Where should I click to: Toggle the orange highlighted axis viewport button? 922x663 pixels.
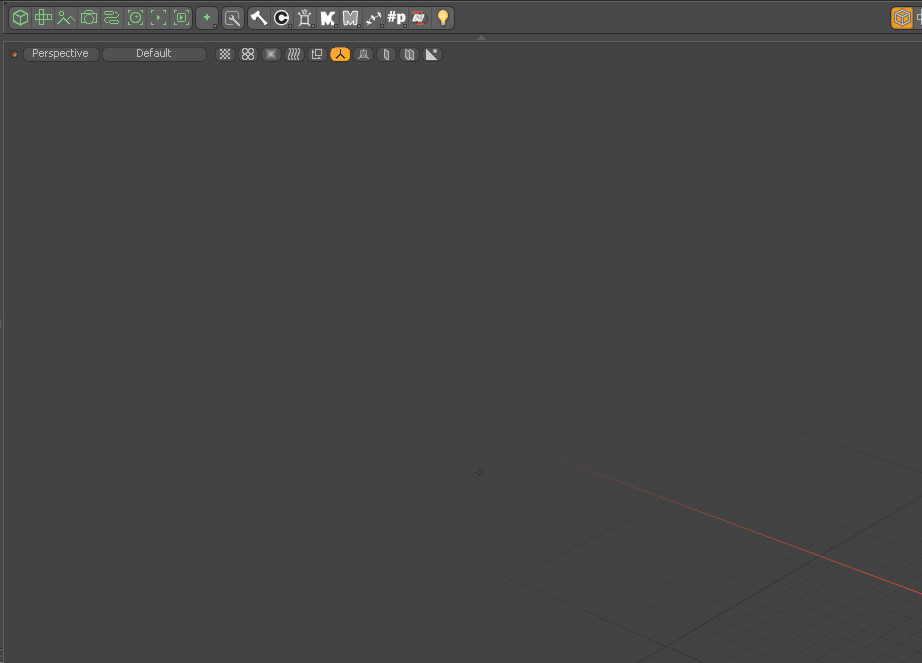coord(340,54)
